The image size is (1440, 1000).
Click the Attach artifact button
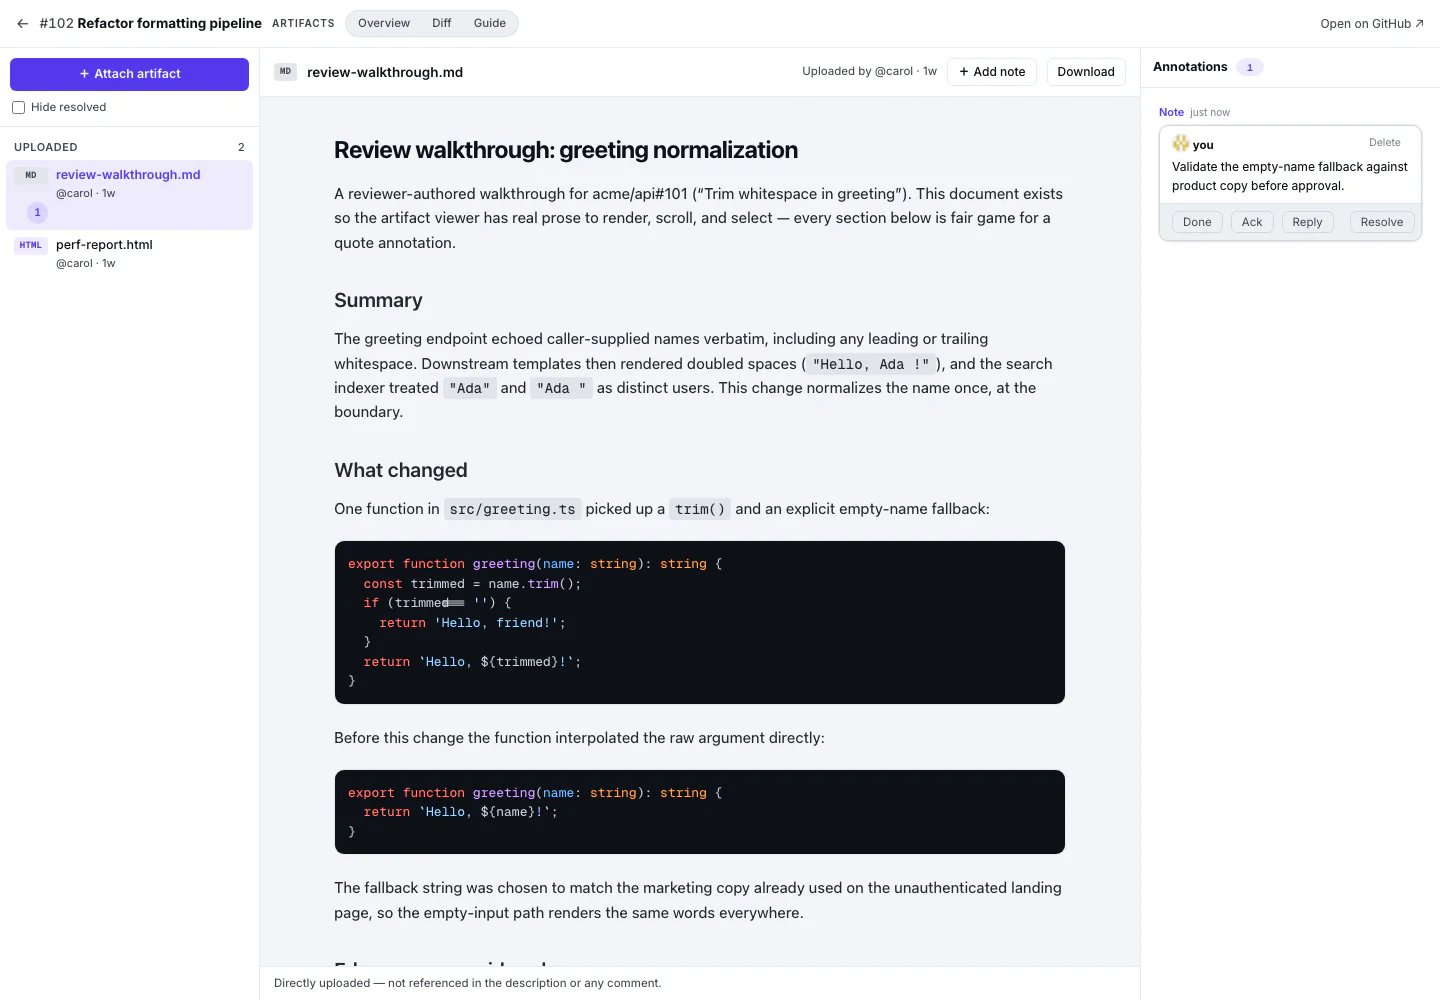(x=129, y=74)
